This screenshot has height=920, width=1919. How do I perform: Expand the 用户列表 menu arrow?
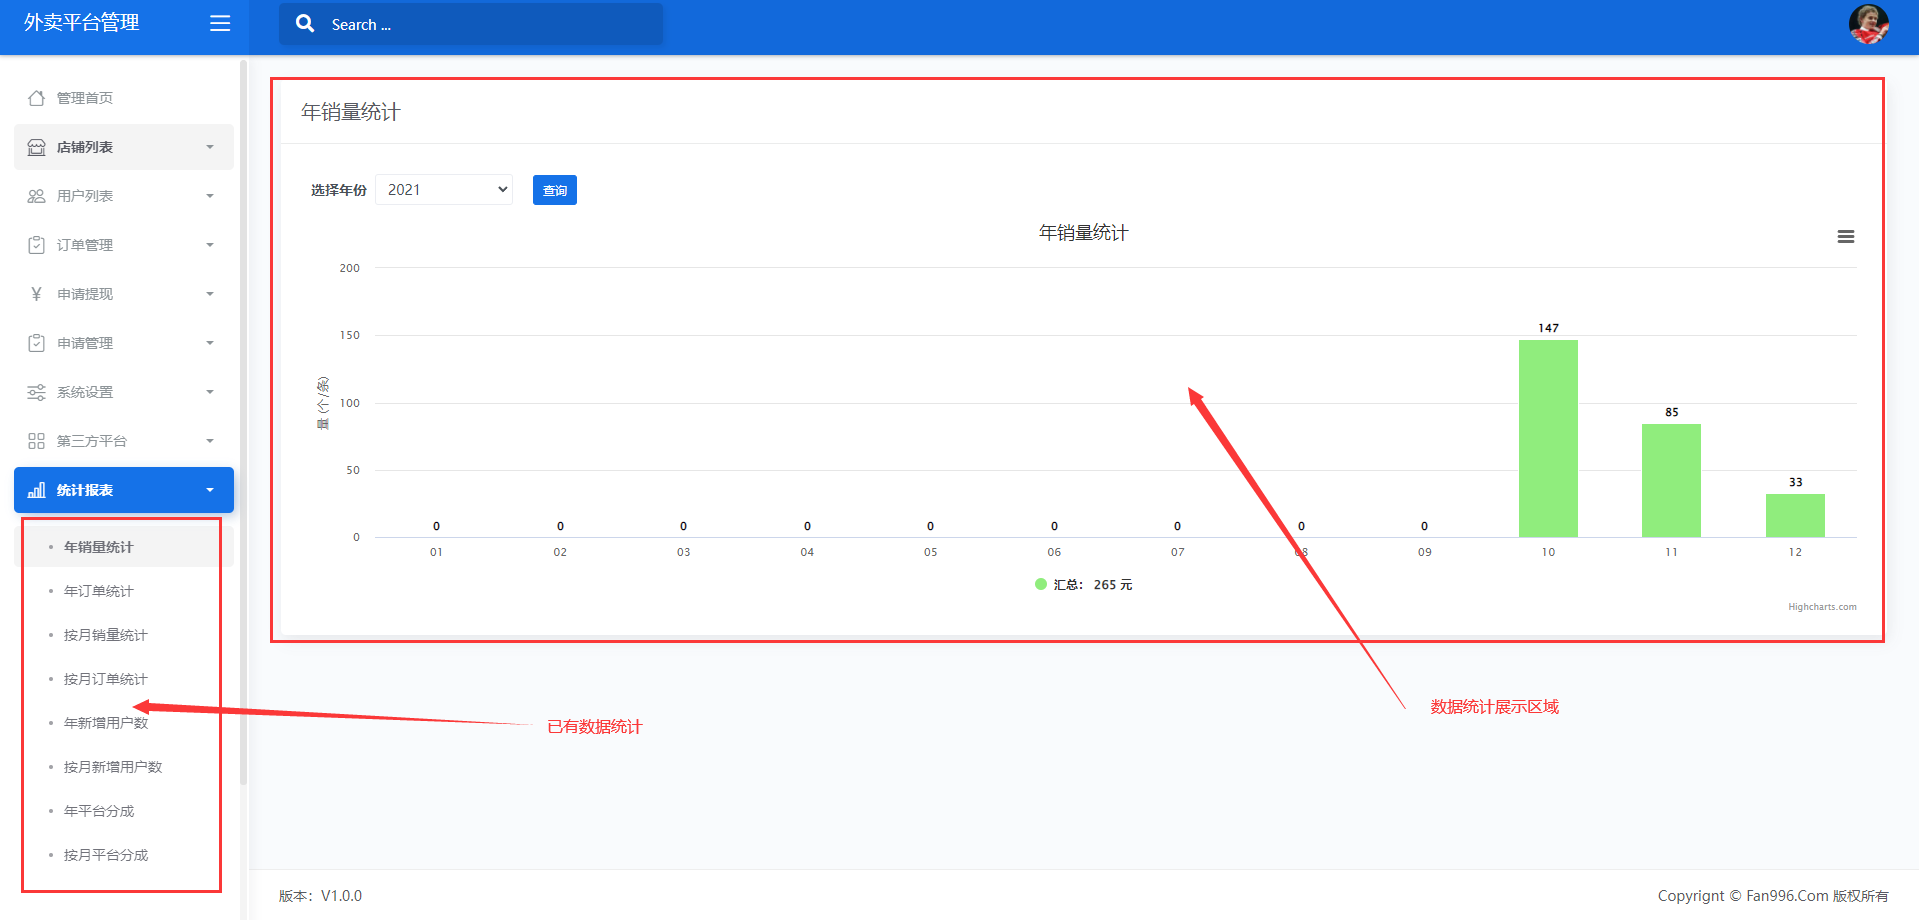coord(210,196)
